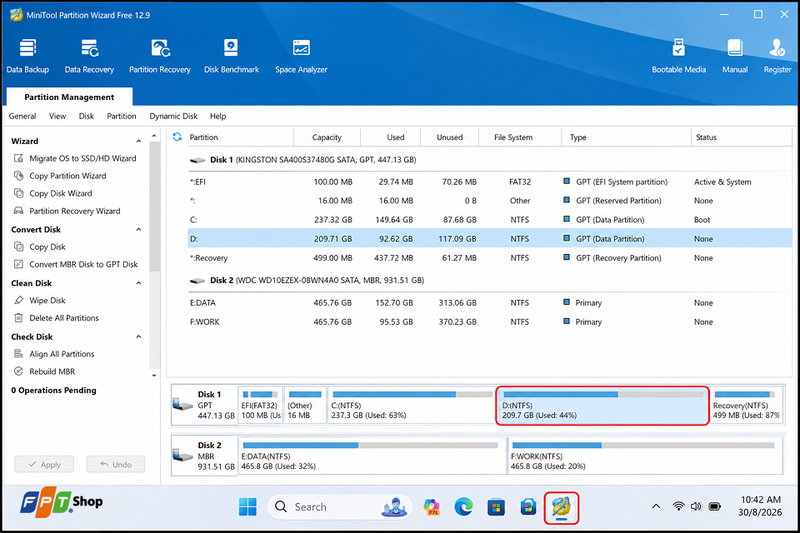Screen dimensions: 800x533
Task: Click the Copy Disk Wizard icon
Action: [18, 193]
